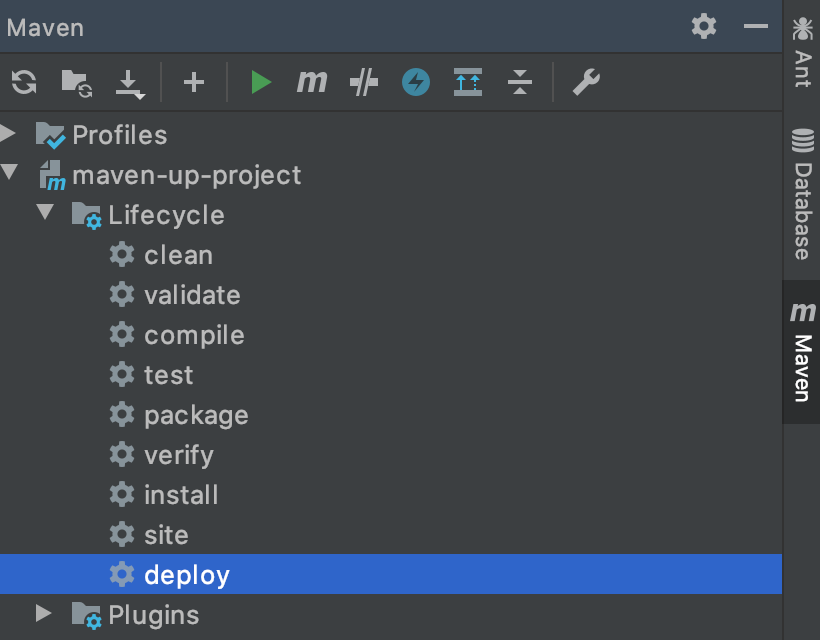Click the Plugins folder icon
This screenshot has height=640, width=820.
point(86,615)
